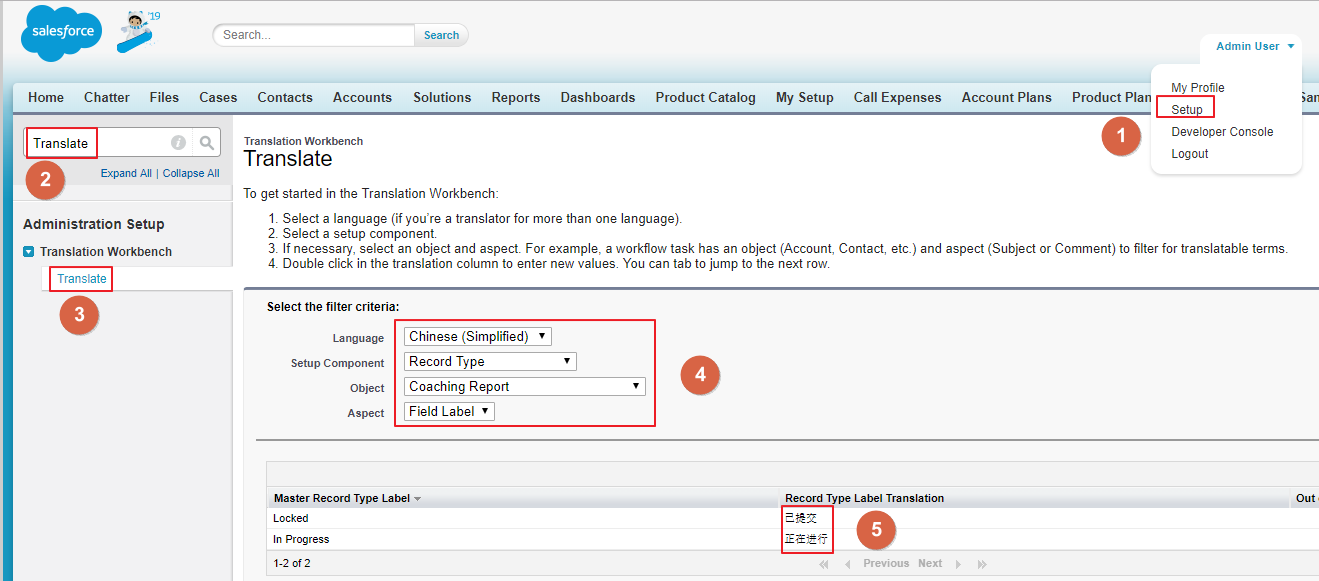1319x581 pixels.
Task: Open the Setup Component dropdown
Action: click(x=490, y=362)
